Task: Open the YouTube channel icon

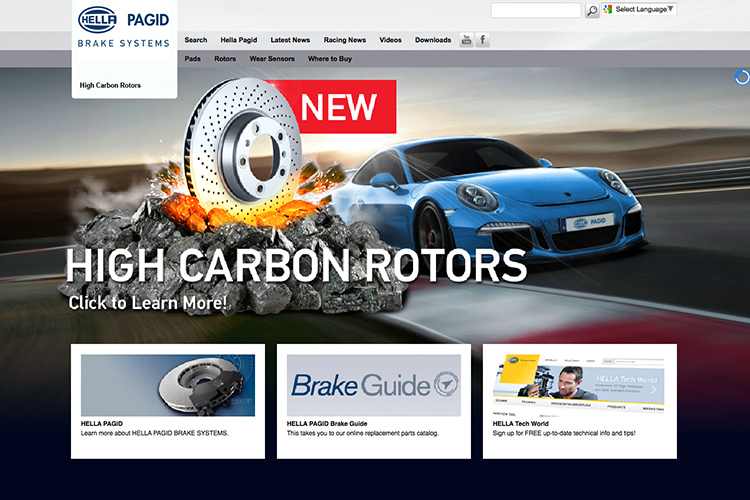Action: click(466, 40)
